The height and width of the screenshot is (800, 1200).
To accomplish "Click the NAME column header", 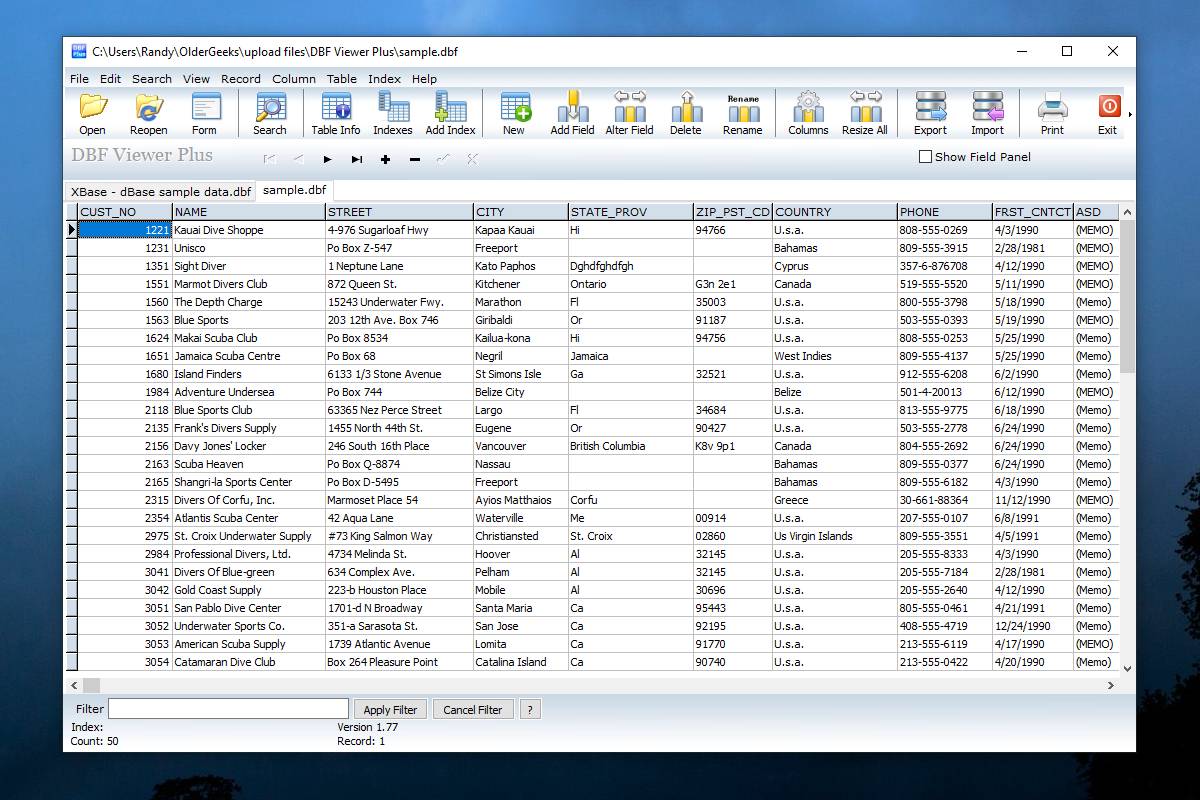I will pos(249,212).
